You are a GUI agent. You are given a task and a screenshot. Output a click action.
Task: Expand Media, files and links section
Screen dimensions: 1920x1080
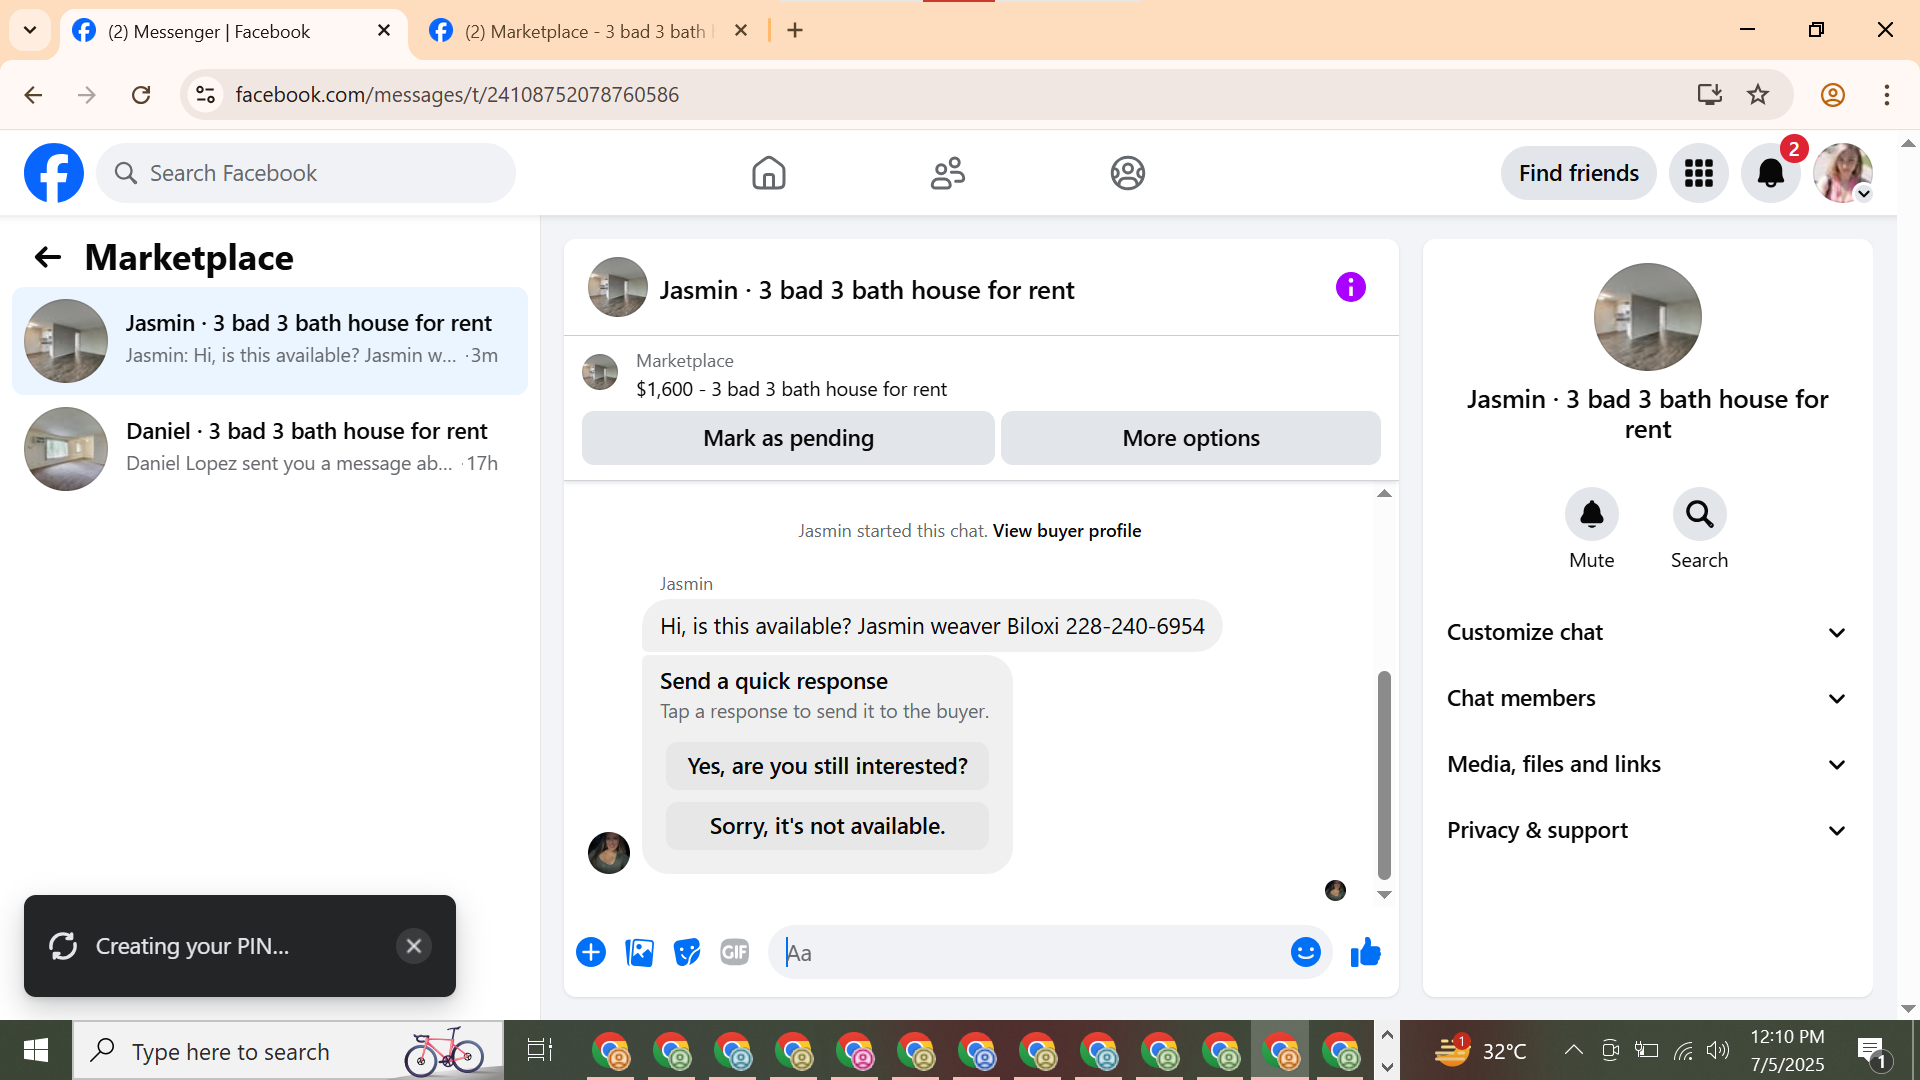1647,765
